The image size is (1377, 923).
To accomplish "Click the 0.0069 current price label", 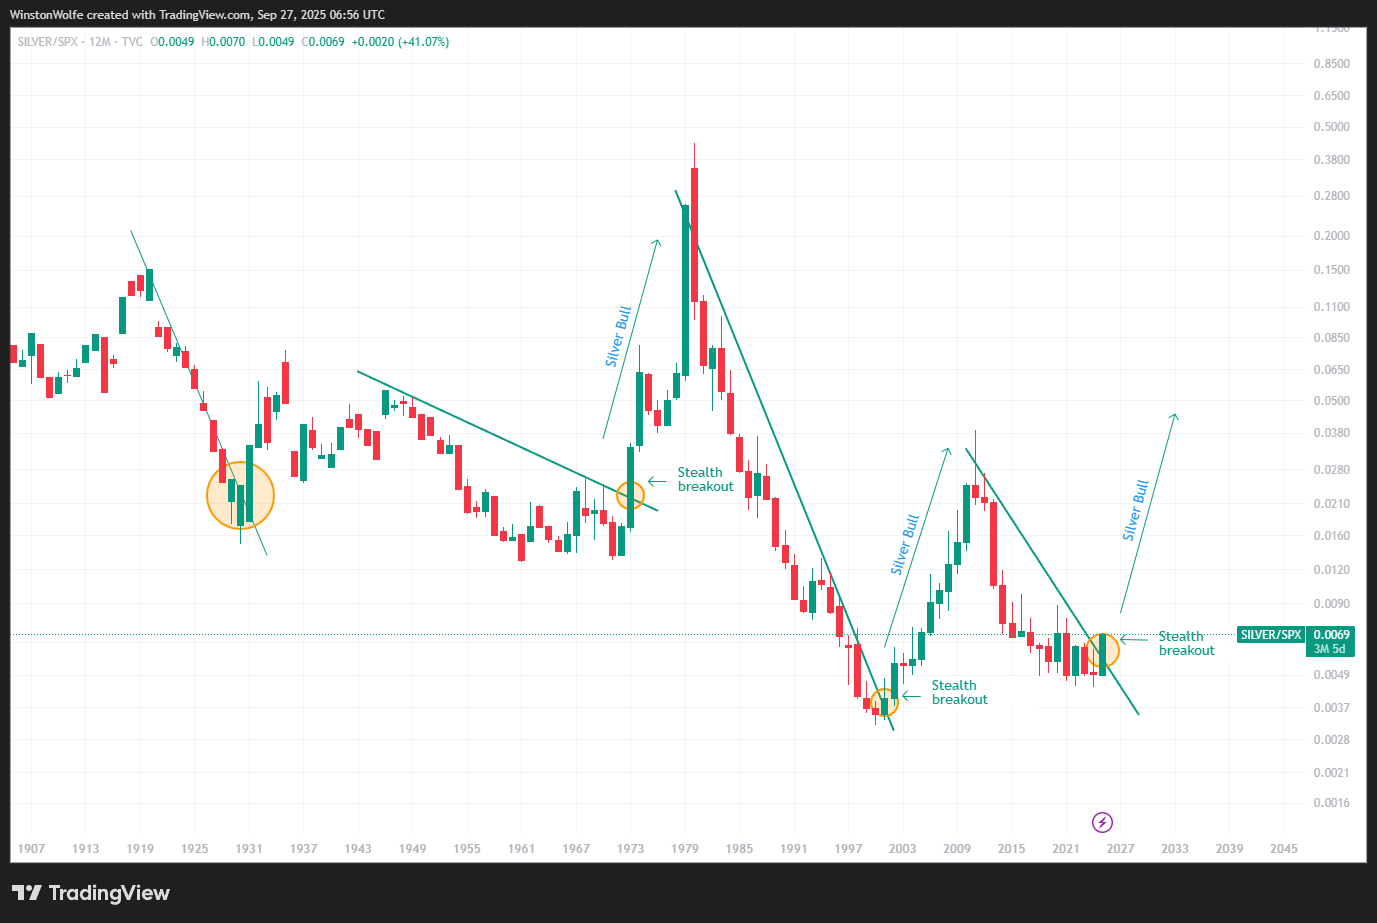I will click(1331, 635).
